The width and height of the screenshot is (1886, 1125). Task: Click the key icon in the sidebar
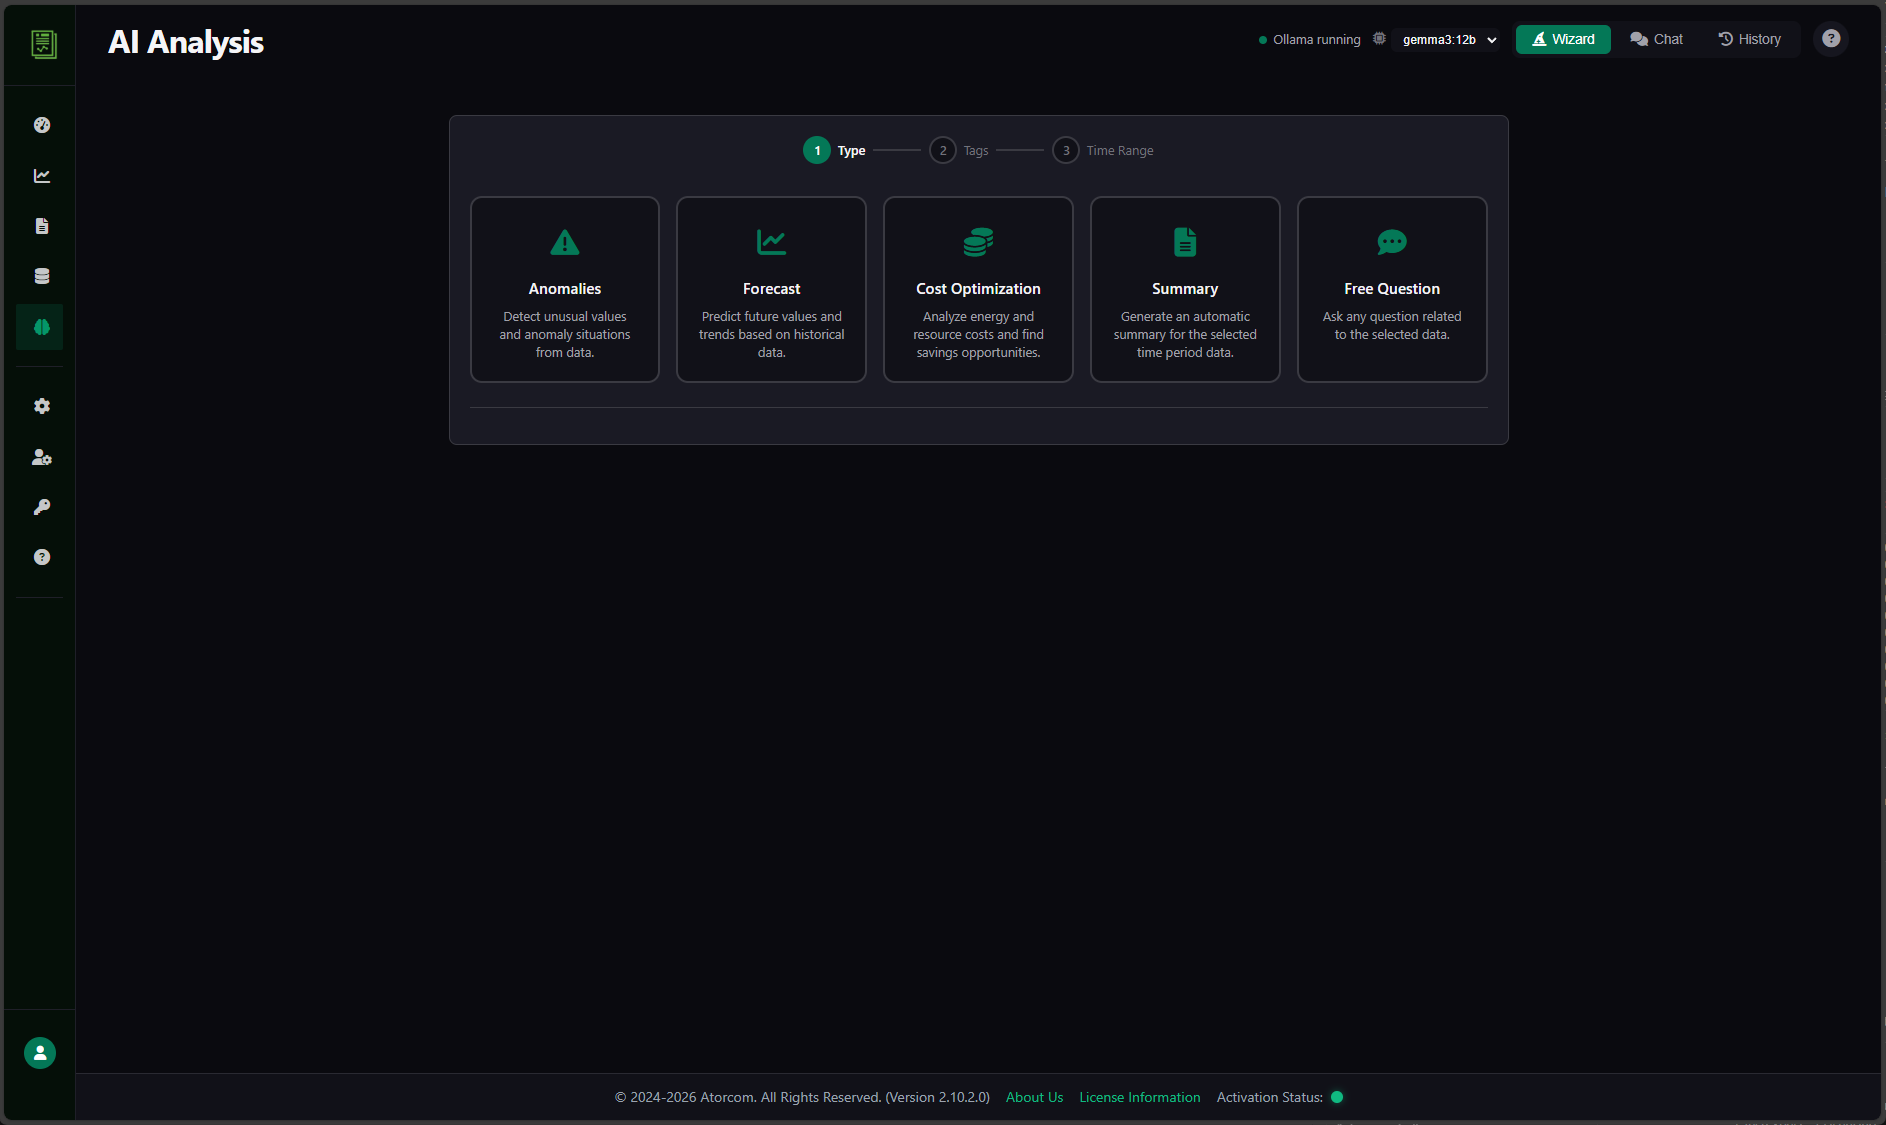41,507
